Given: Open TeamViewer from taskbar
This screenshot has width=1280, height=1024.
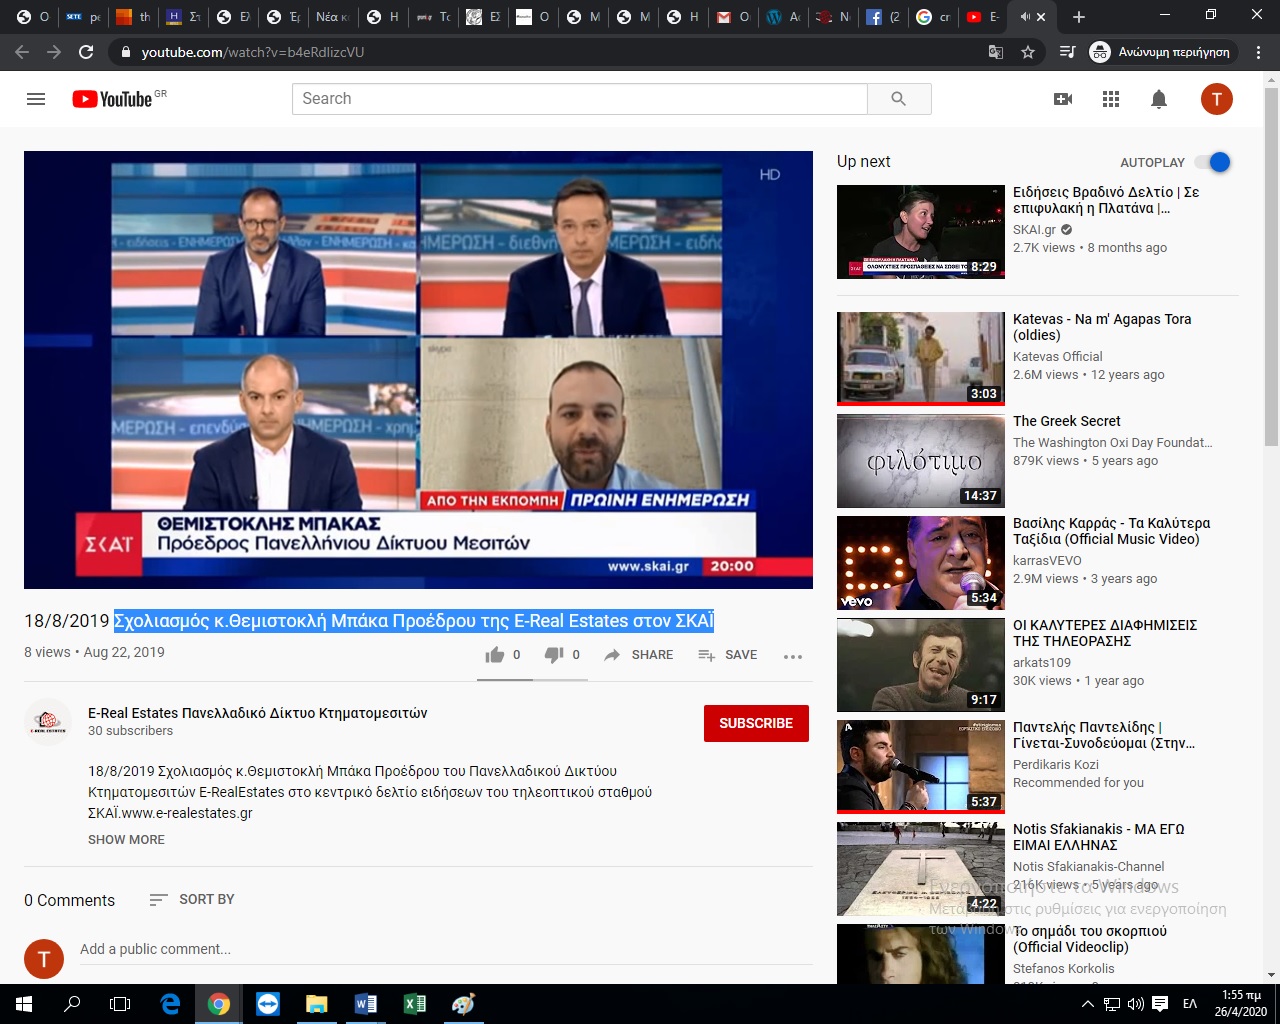Looking at the screenshot, I should pos(268,1004).
